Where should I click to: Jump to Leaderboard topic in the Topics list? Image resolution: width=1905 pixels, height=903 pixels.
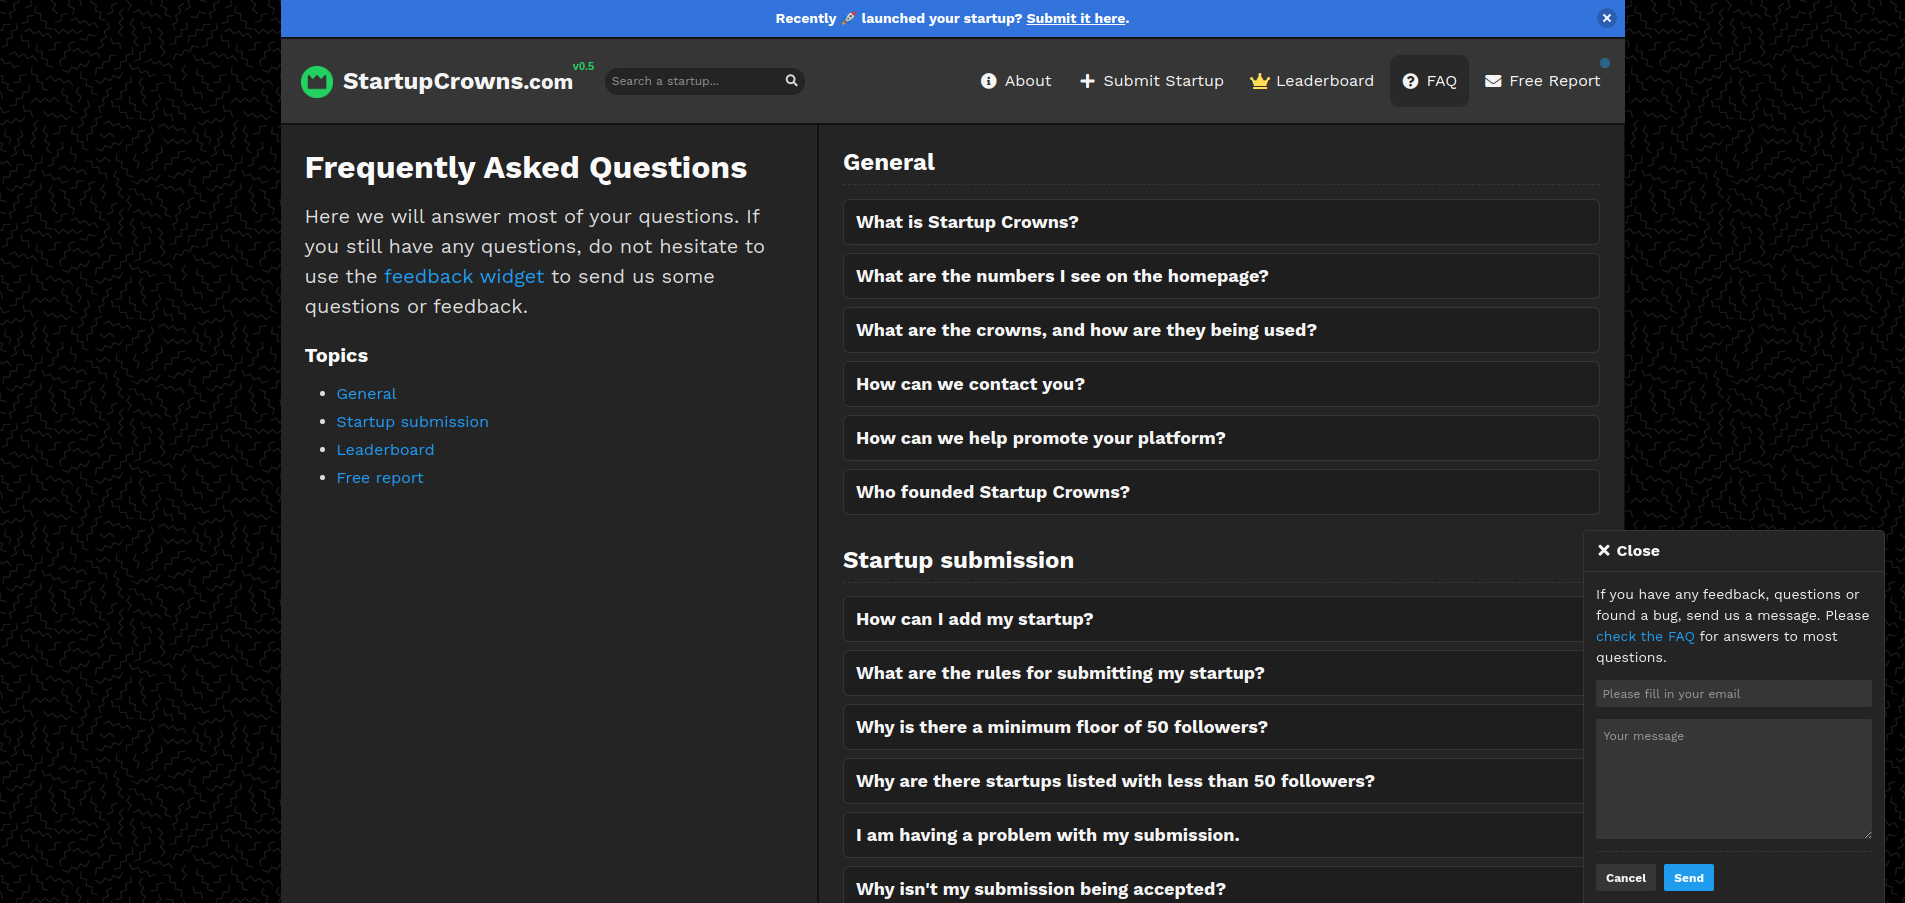(x=385, y=450)
